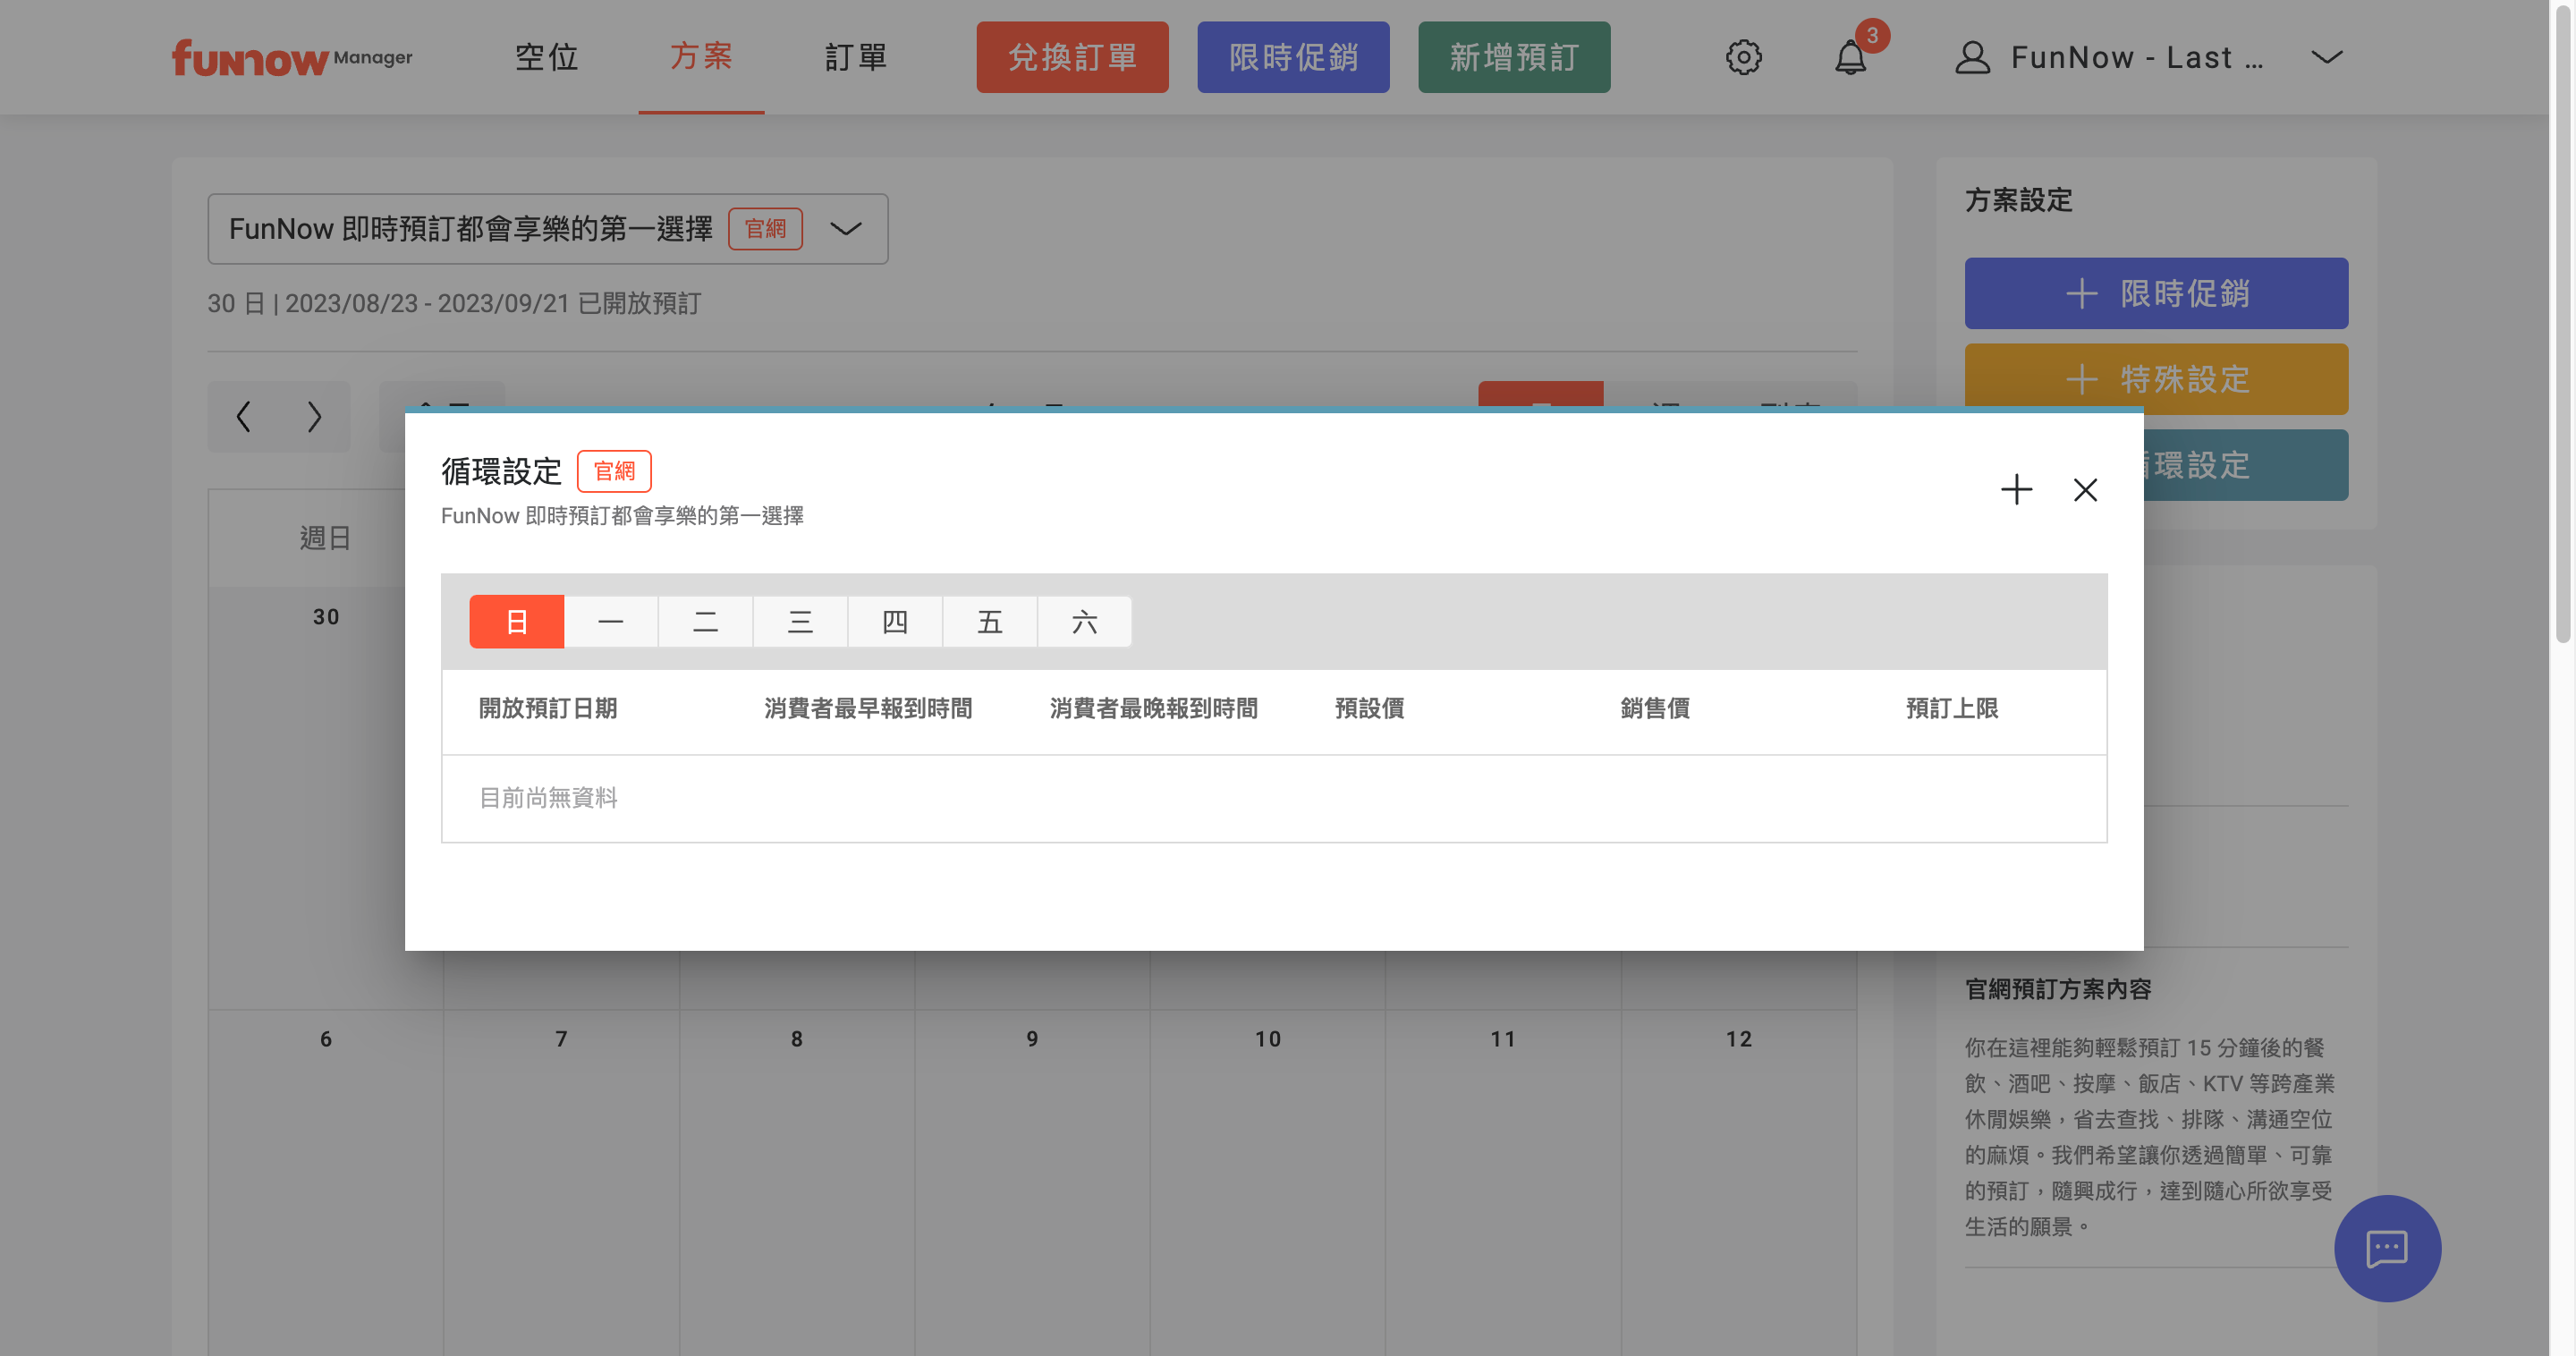
Task: Open the notifications bell icon
Action: (x=1850, y=57)
